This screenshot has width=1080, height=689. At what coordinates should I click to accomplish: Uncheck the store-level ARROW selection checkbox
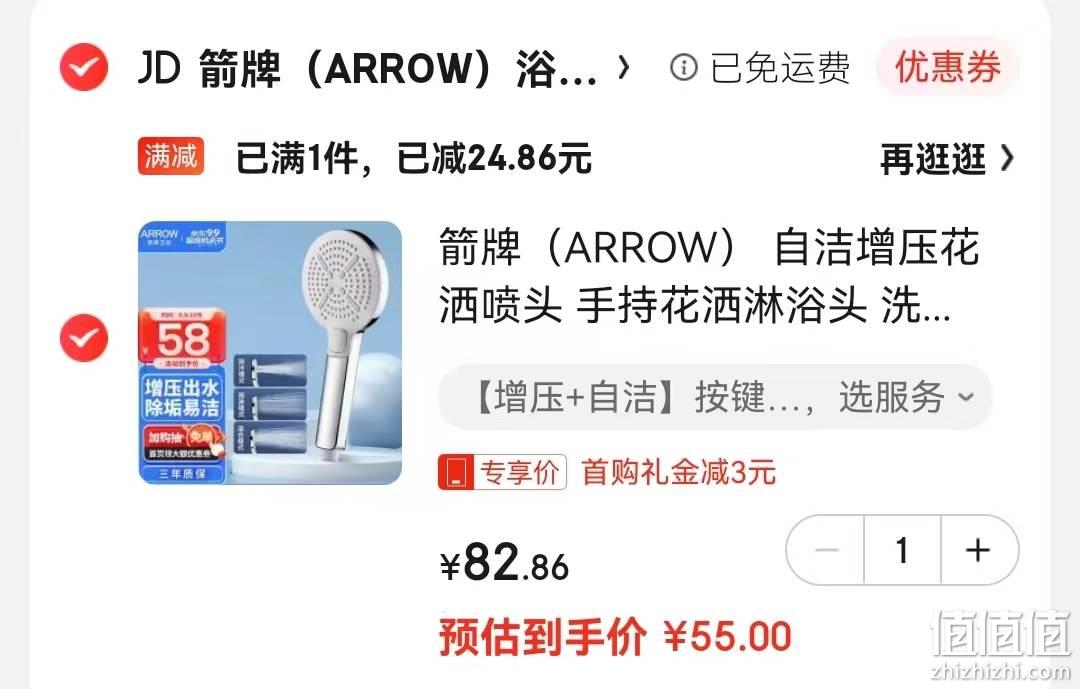(84, 67)
